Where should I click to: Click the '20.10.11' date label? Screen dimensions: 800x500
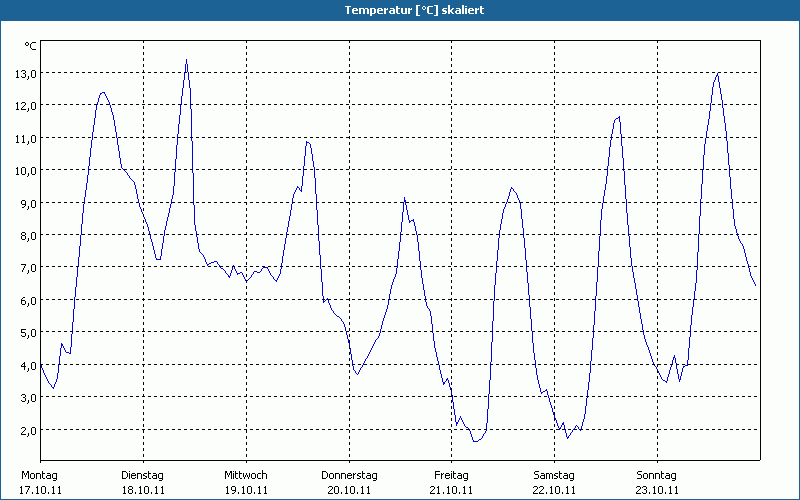[x=349, y=490]
